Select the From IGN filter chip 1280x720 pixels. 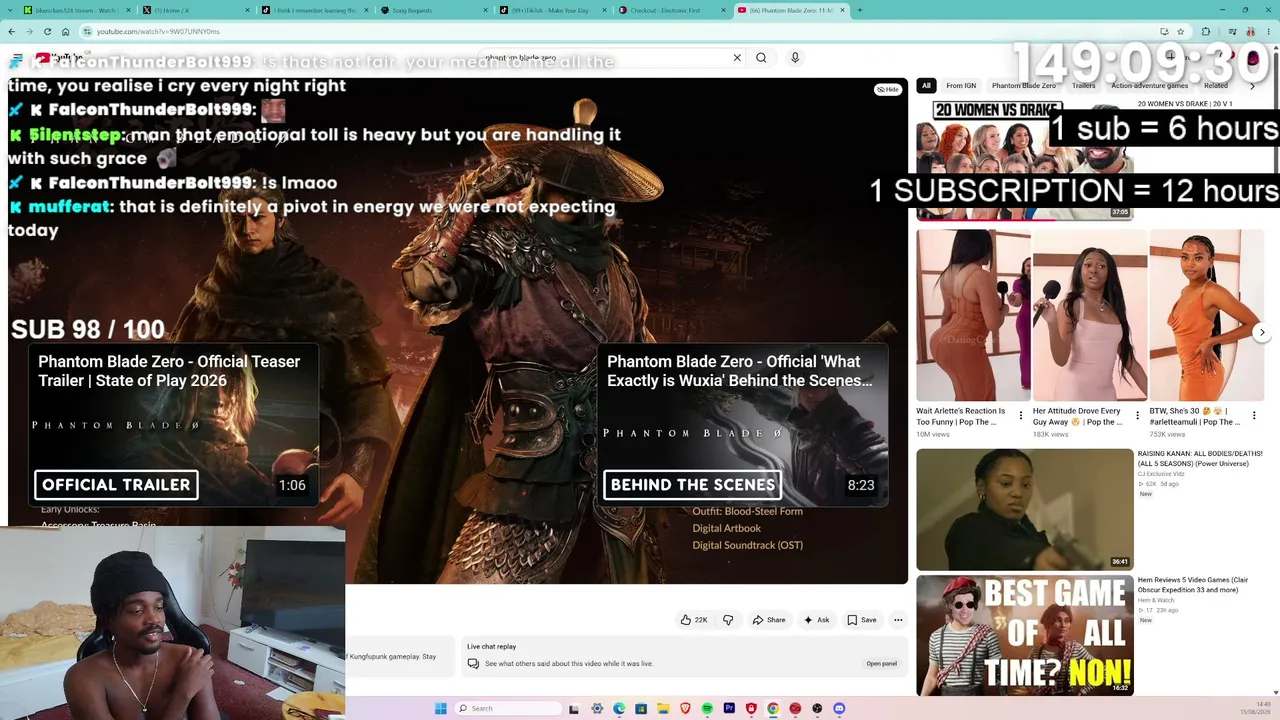click(961, 86)
